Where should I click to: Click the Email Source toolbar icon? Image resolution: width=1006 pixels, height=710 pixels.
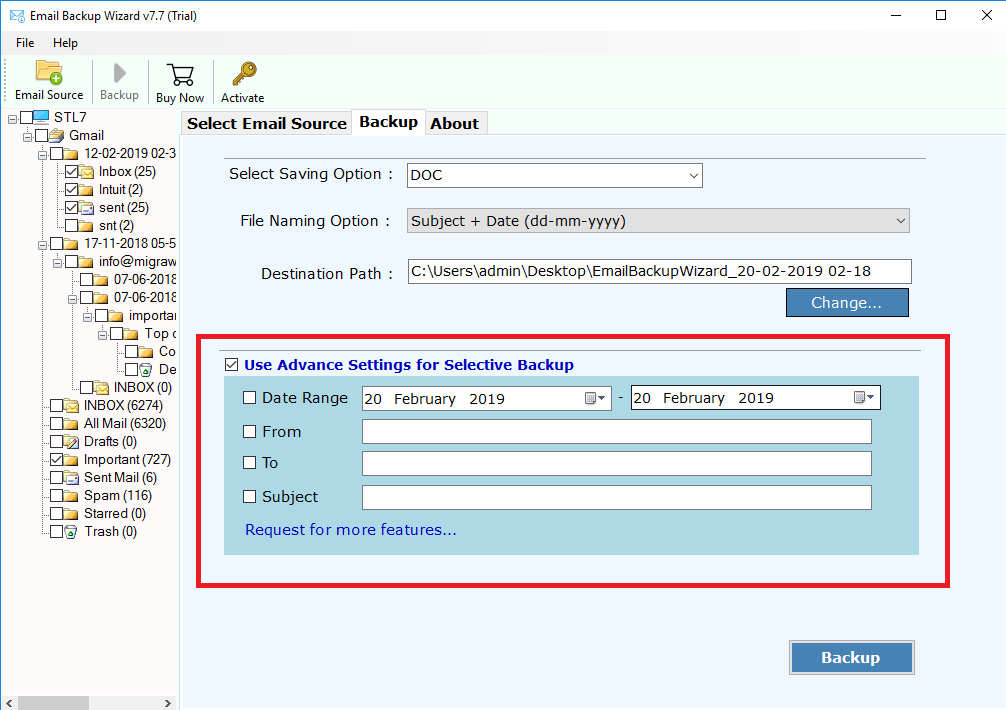click(x=49, y=72)
